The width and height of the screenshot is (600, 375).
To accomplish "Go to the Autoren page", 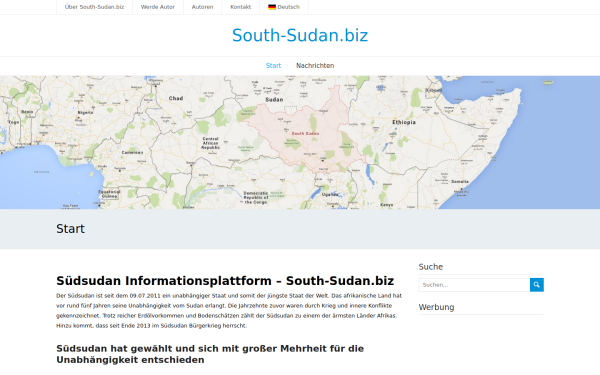I will click(202, 7).
